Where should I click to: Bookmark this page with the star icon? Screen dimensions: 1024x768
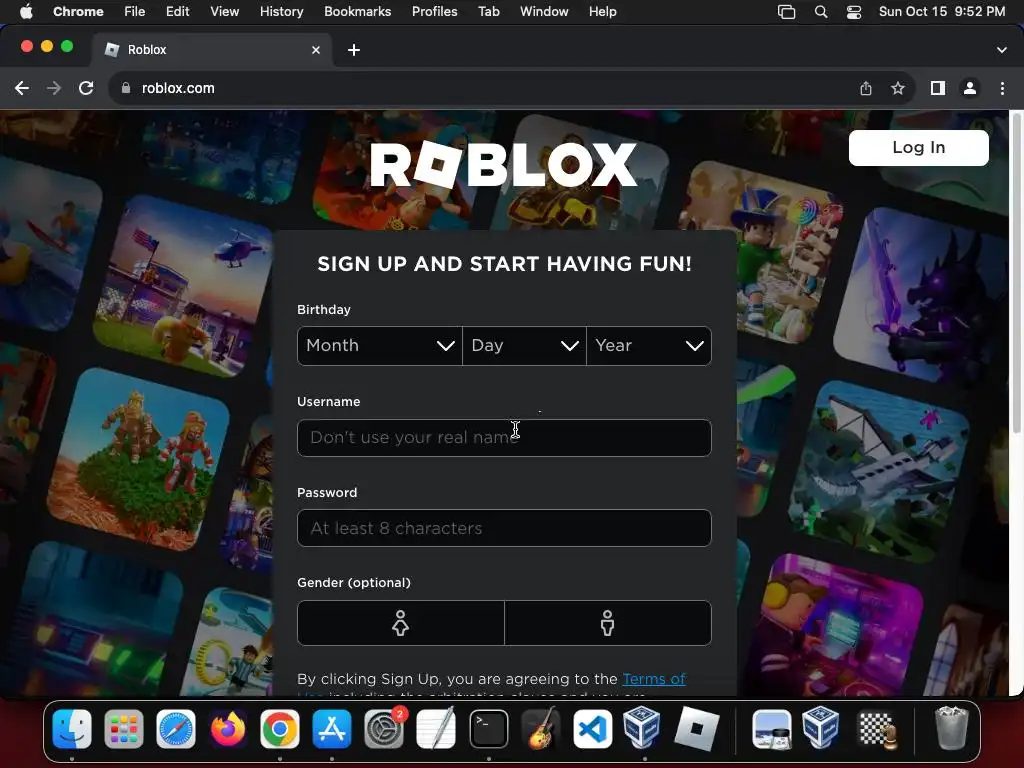(x=898, y=88)
